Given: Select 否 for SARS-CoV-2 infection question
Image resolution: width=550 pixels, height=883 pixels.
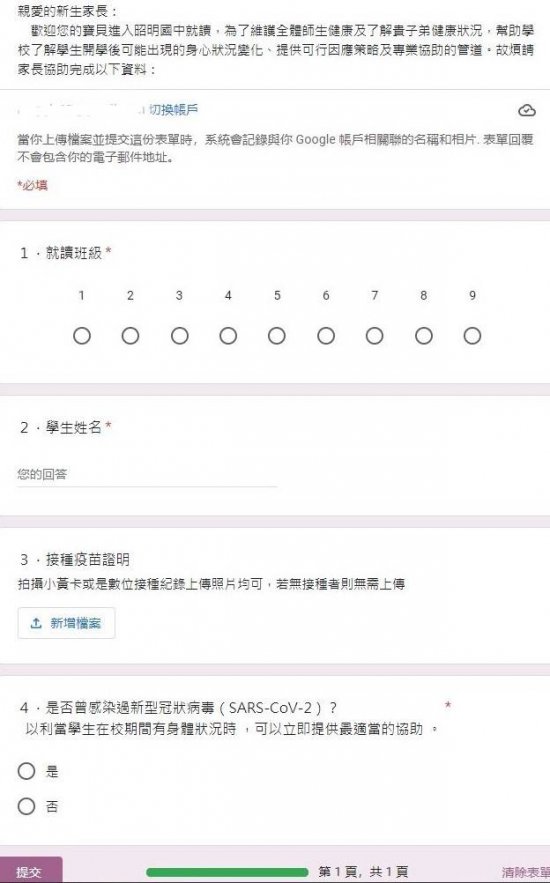Looking at the screenshot, I should (26, 806).
